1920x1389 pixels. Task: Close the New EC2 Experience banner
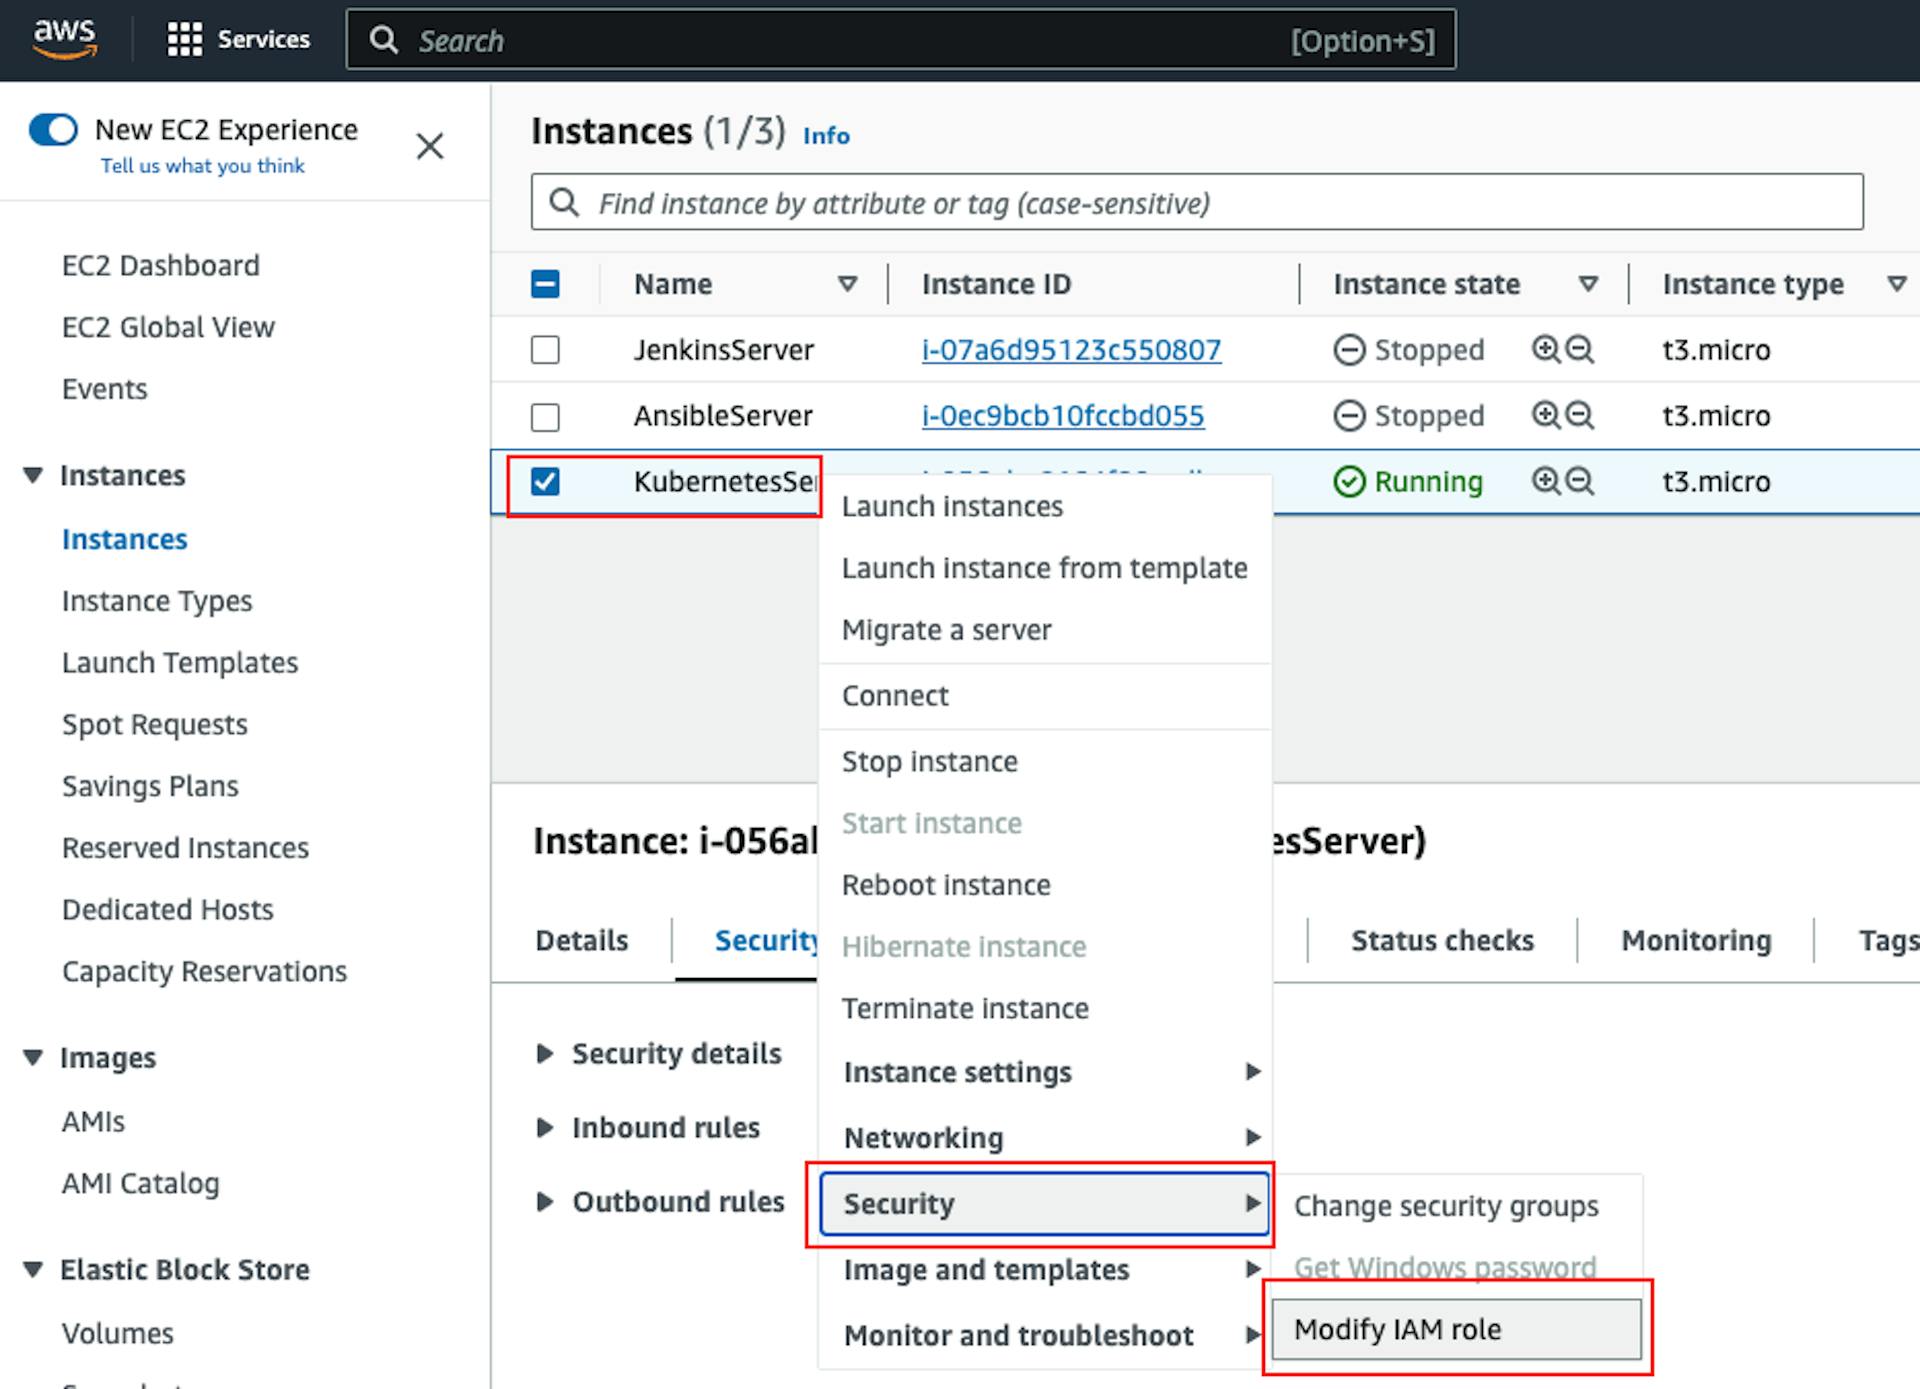tap(430, 146)
